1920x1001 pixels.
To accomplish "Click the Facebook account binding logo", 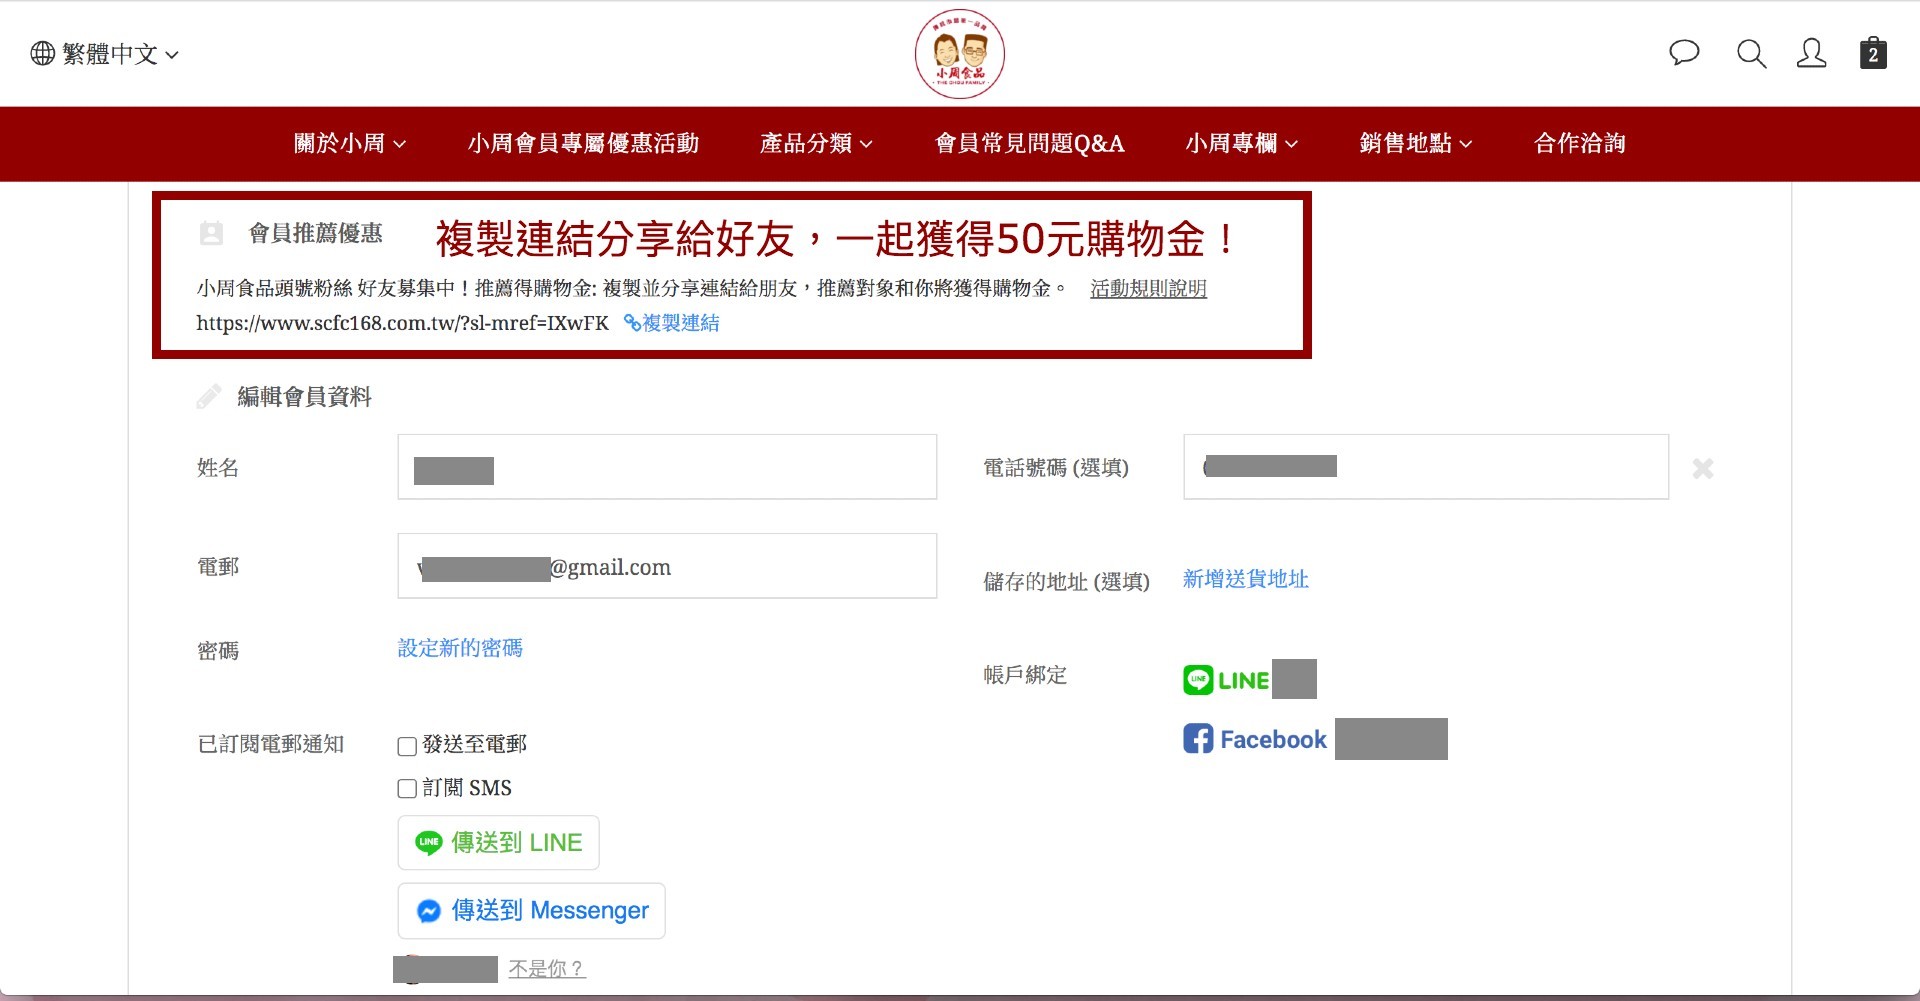I will coord(1255,739).
